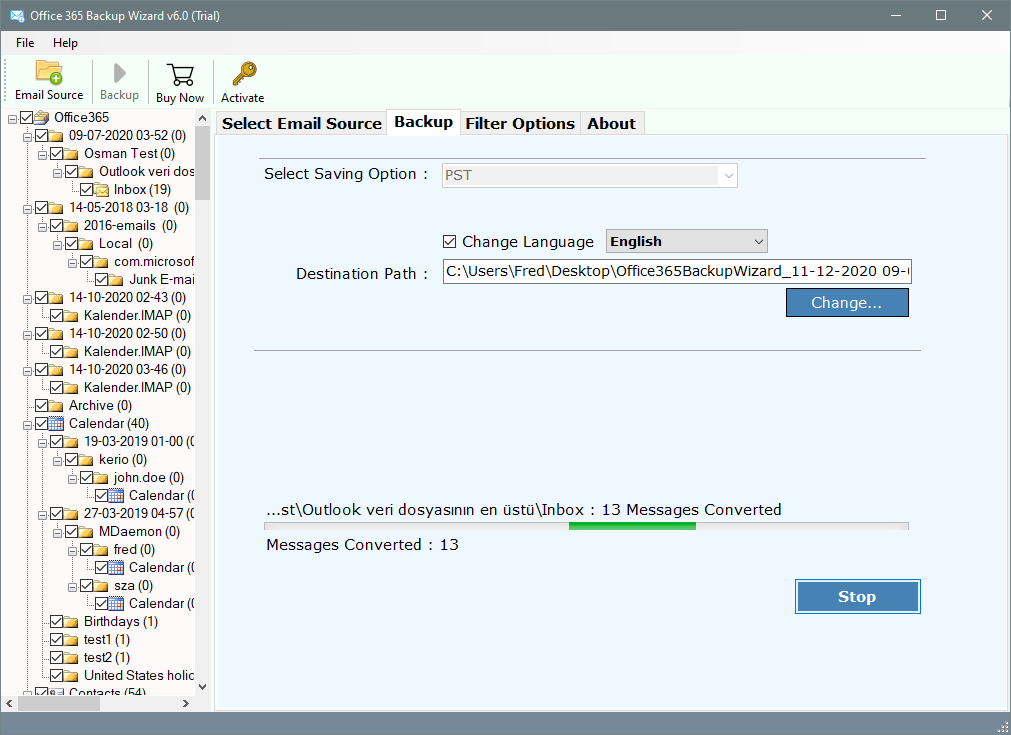Open the Help menu

(x=65, y=43)
